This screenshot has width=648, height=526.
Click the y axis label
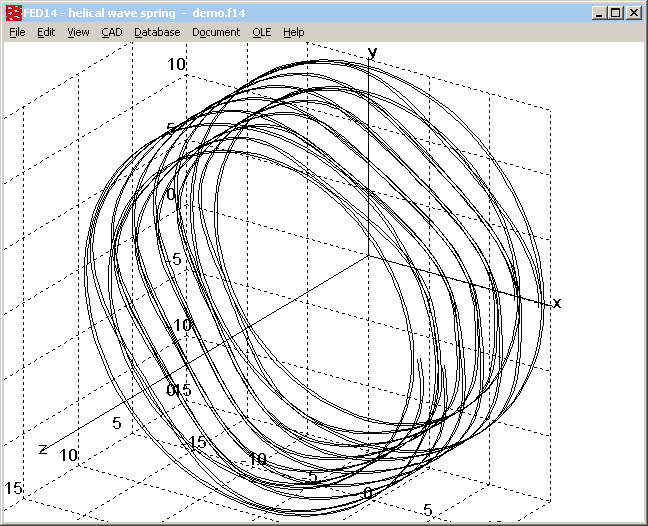tap(372, 51)
